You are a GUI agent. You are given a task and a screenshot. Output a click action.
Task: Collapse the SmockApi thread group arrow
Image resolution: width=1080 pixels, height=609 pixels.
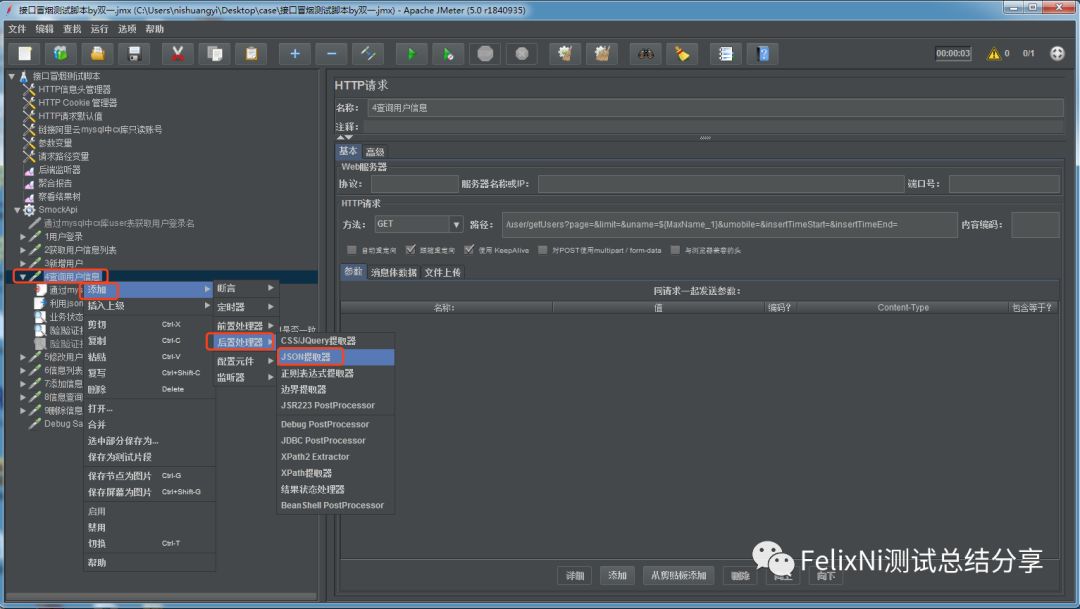17,210
